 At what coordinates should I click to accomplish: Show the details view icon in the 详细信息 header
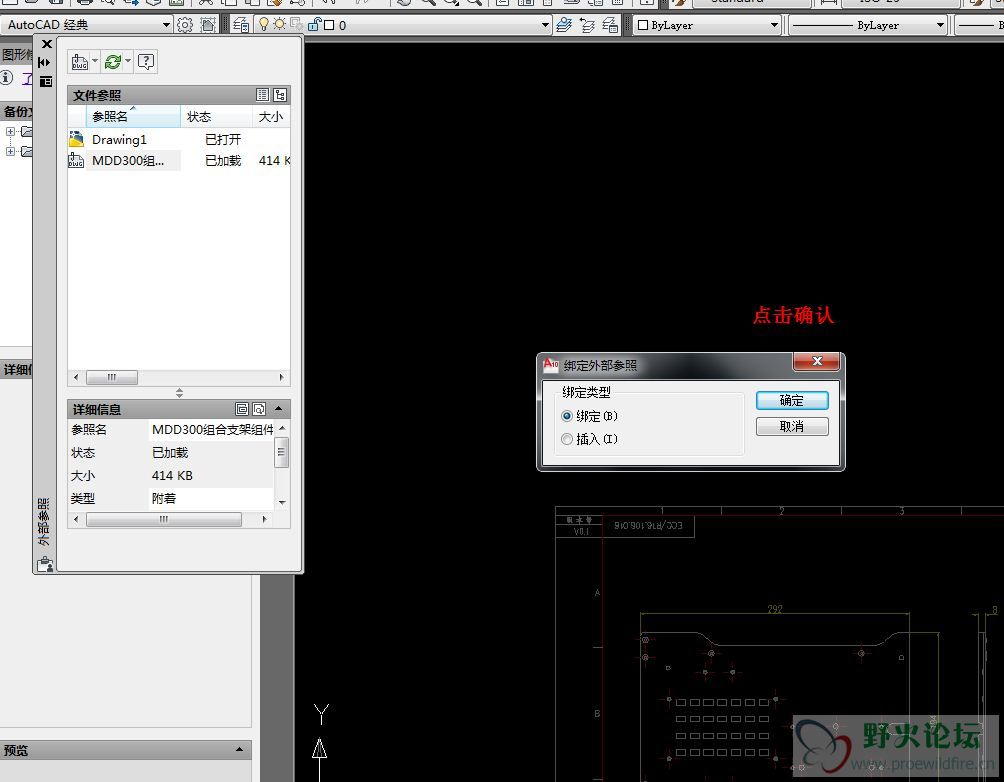click(241, 409)
